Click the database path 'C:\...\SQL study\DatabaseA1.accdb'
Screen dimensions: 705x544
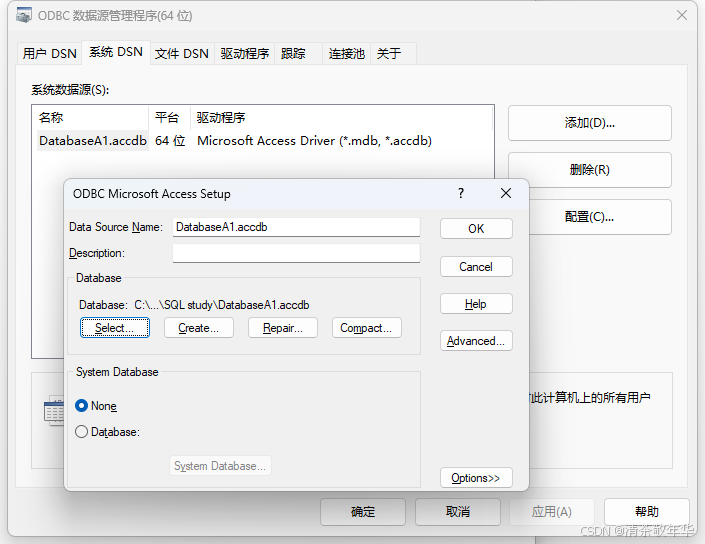[222, 305]
